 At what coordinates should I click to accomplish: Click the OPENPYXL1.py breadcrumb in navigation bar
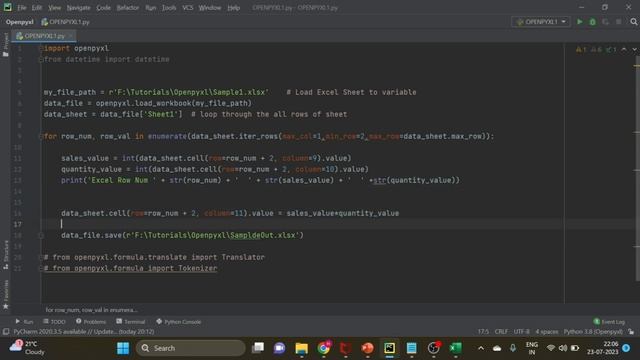(x=65, y=22)
